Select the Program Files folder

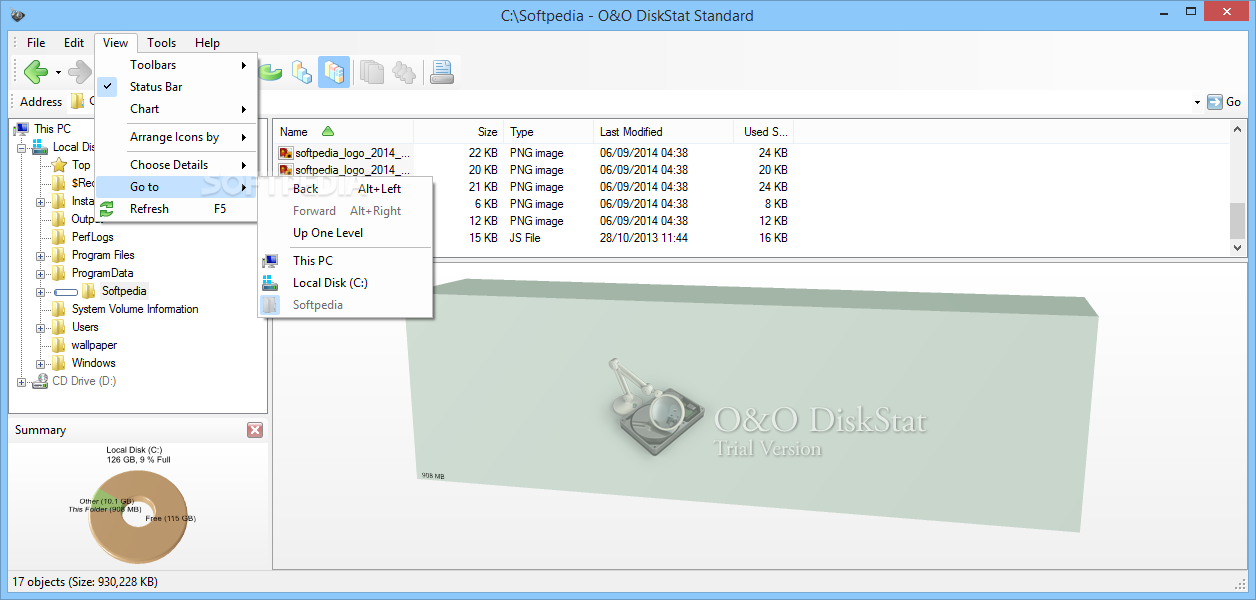103,255
